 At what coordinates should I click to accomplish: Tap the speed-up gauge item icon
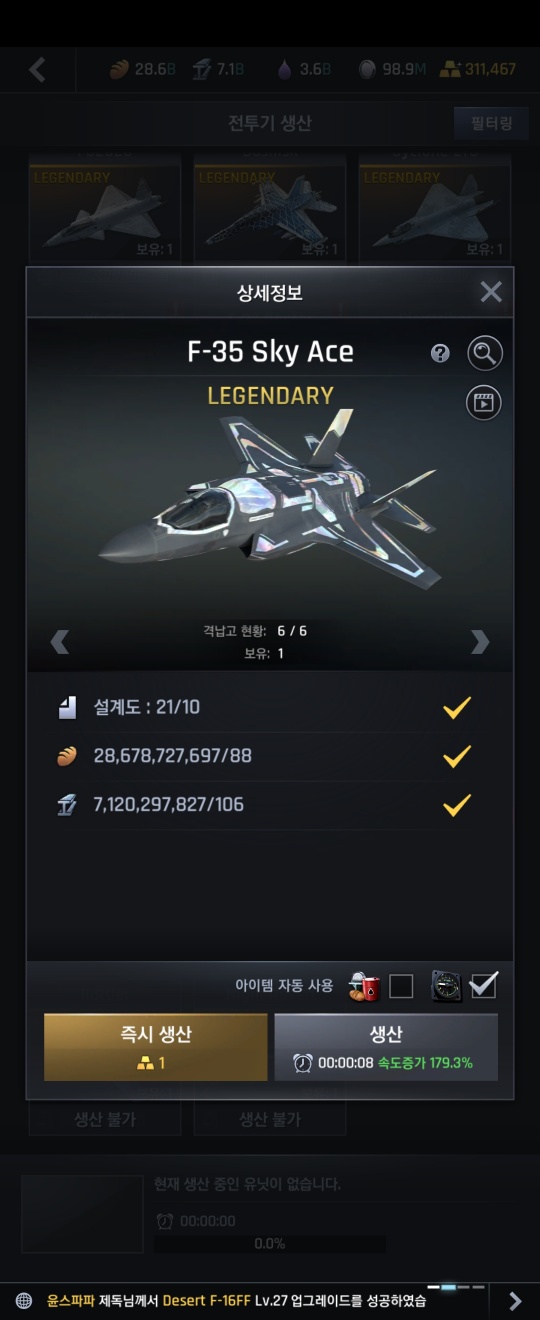tap(446, 986)
